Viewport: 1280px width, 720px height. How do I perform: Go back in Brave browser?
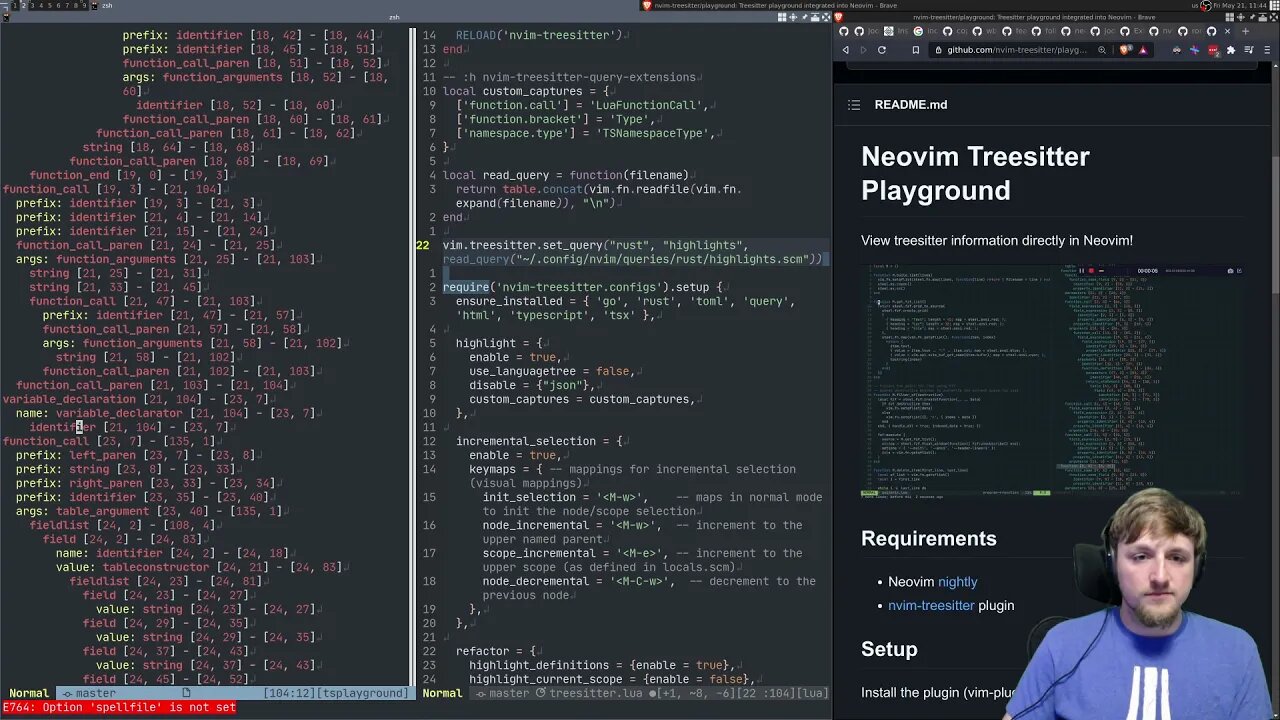tap(845, 50)
